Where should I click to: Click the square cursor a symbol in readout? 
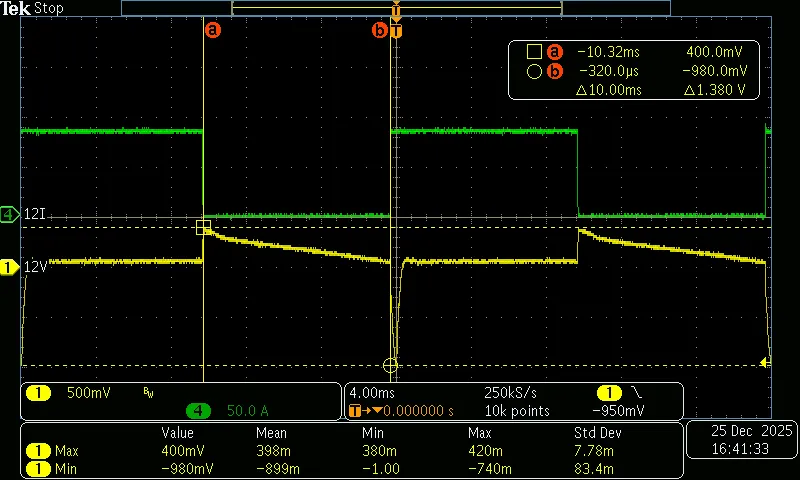[534, 52]
